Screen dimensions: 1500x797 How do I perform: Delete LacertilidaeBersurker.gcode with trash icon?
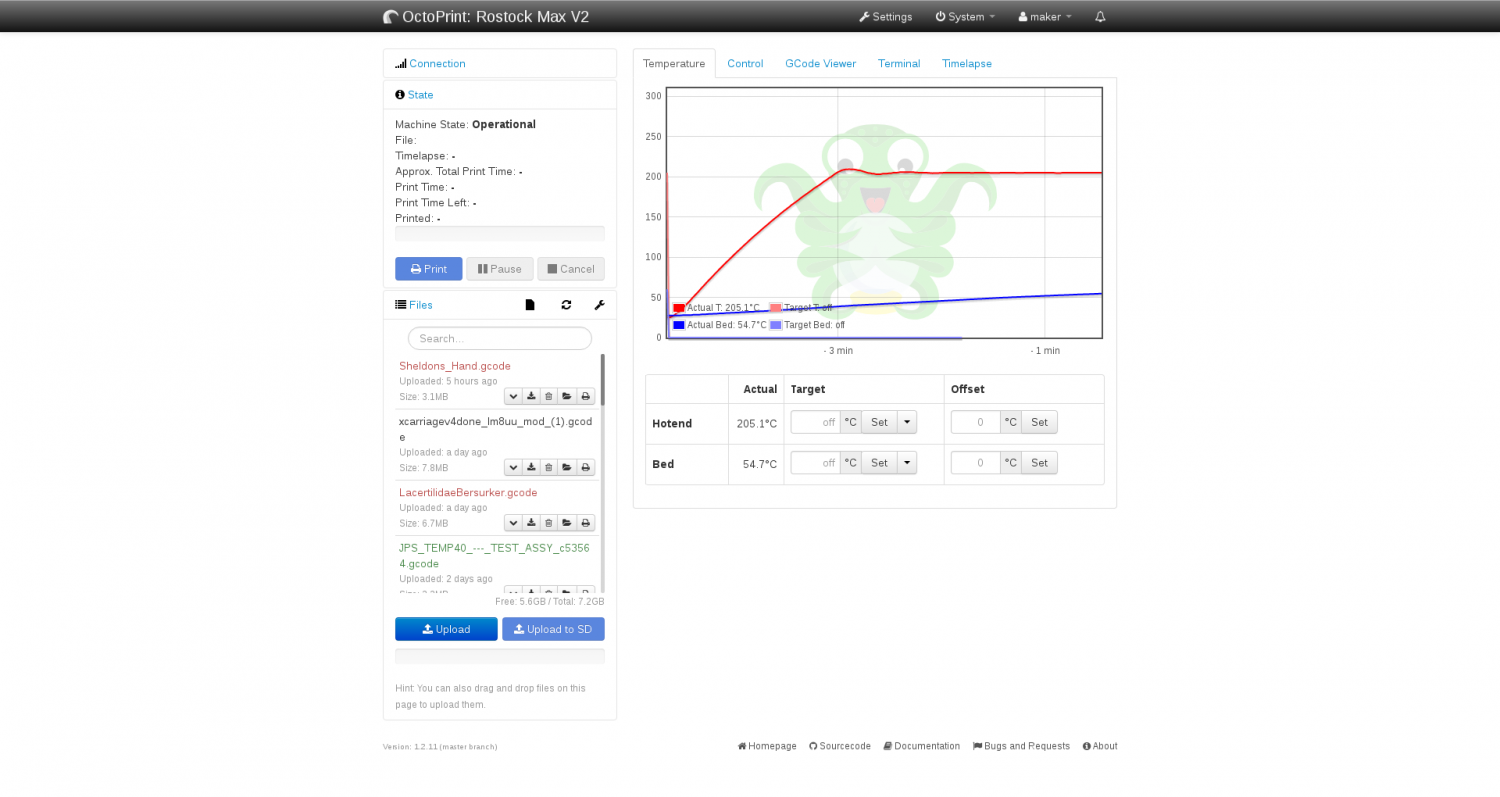[x=549, y=522]
